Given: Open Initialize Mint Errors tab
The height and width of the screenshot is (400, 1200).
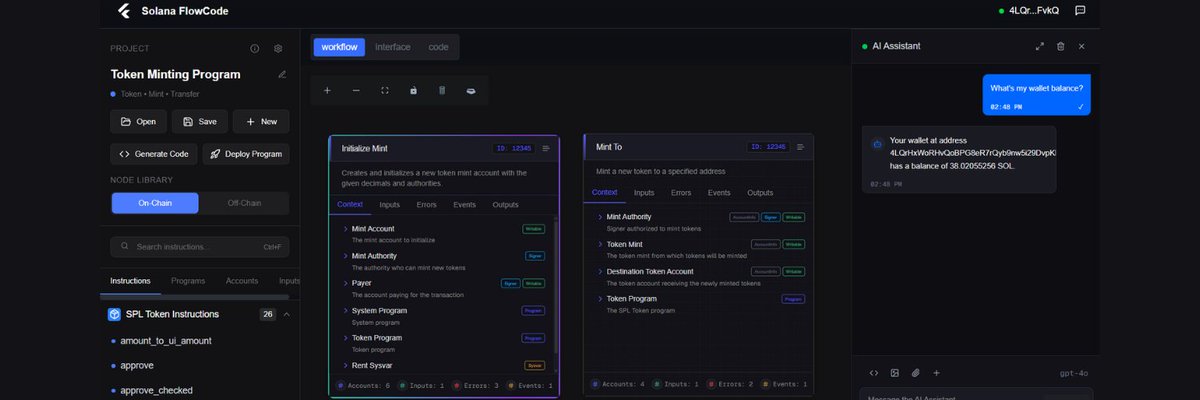Looking at the screenshot, I should point(427,205).
